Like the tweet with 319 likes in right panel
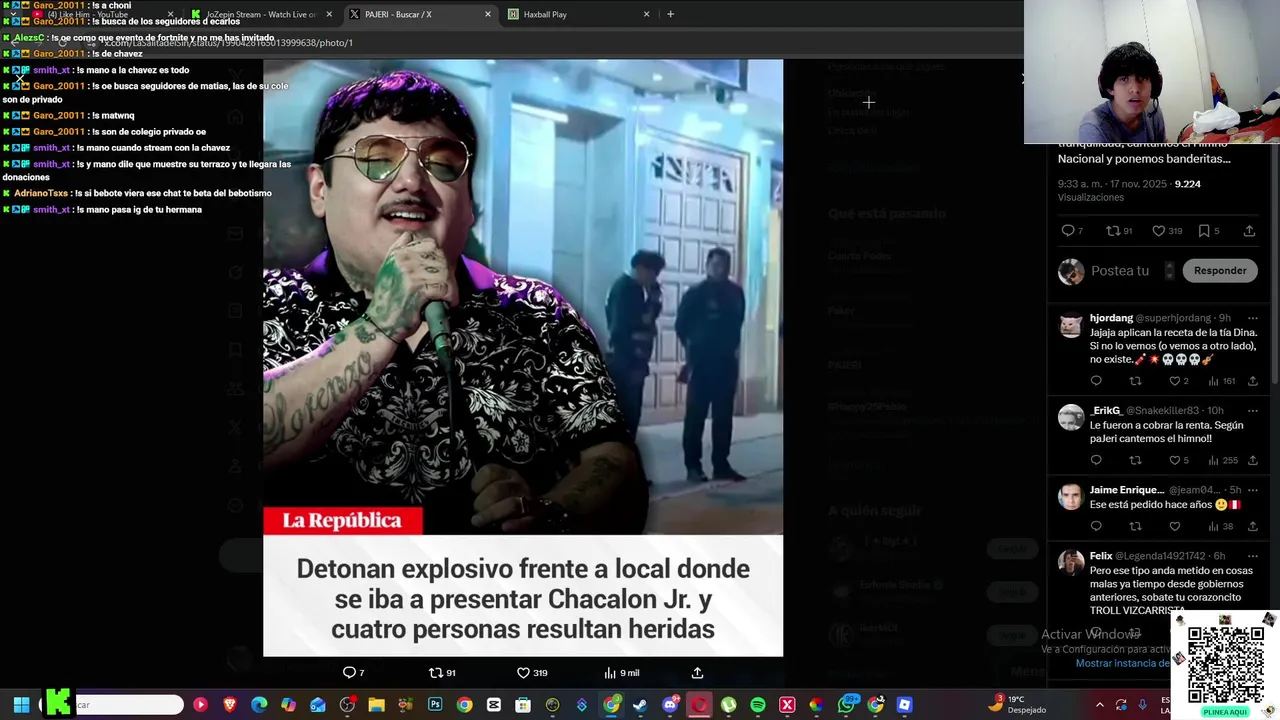 pos(1169,231)
